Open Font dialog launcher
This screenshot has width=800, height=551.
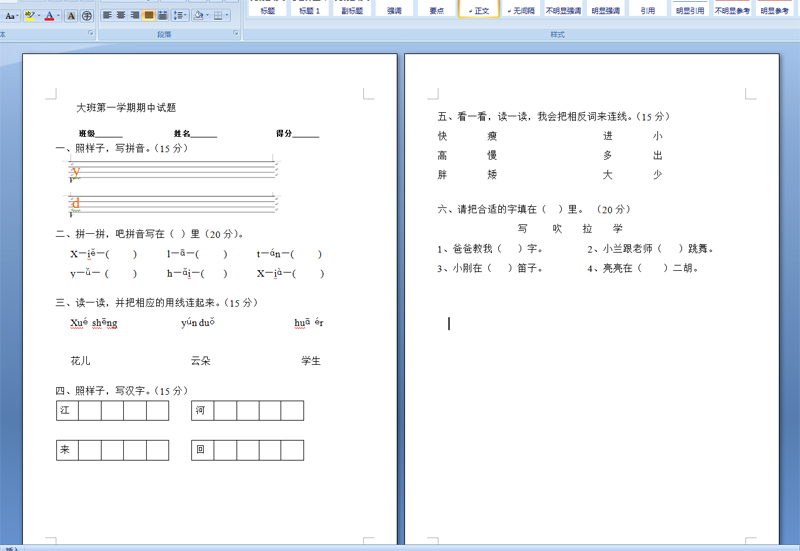click(x=91, y=33)
